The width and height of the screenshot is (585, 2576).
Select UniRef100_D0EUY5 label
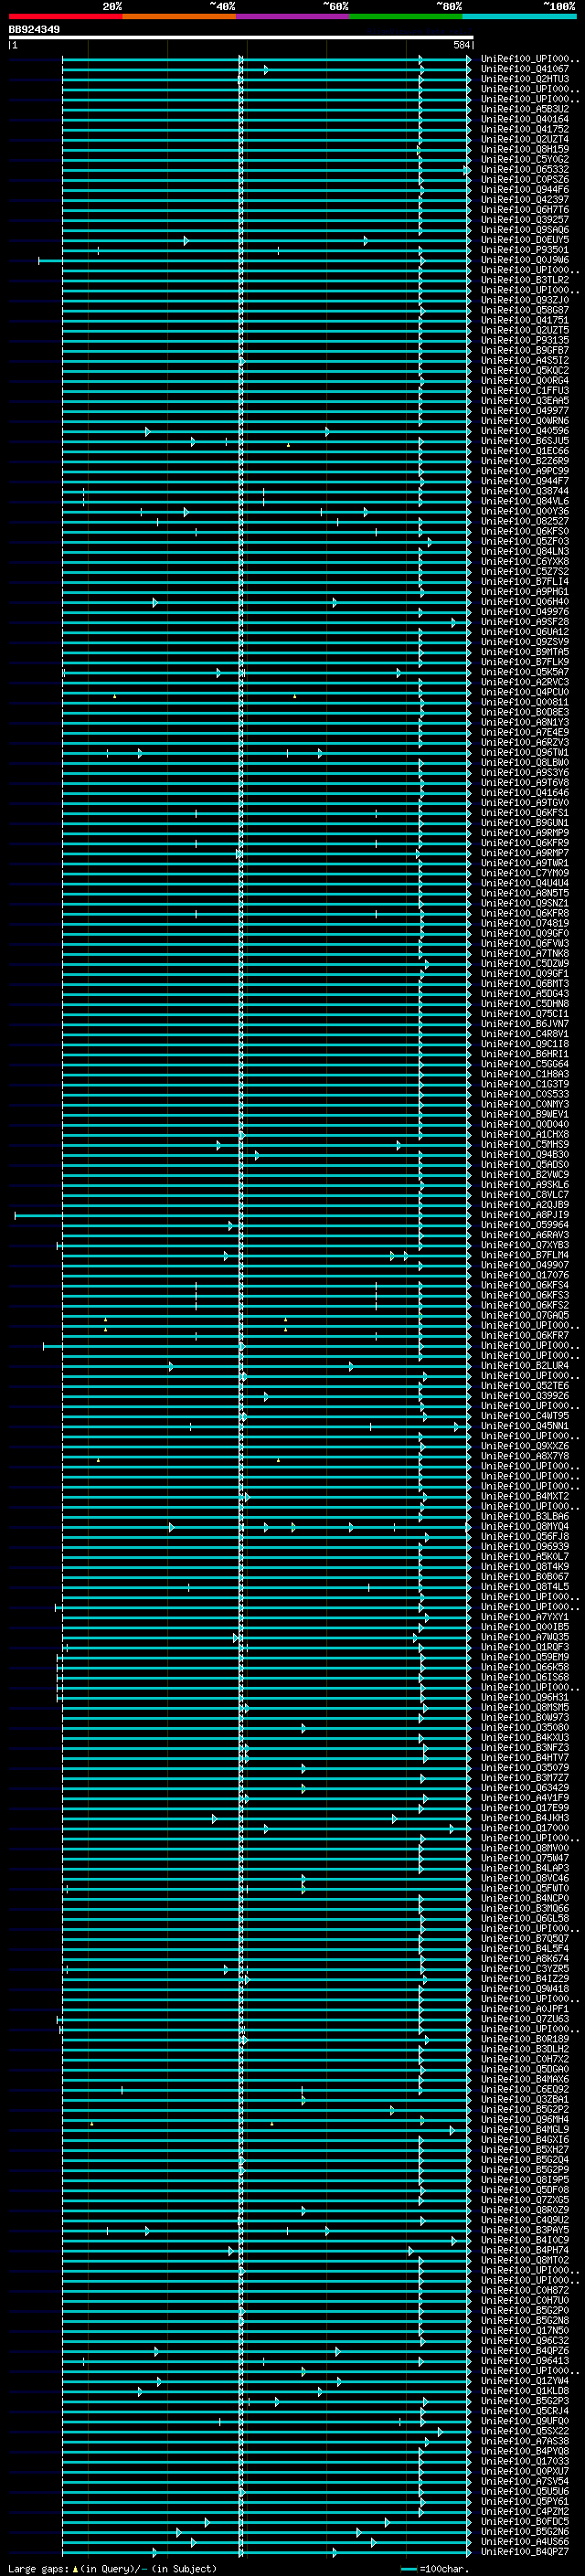tap(524, 240)
